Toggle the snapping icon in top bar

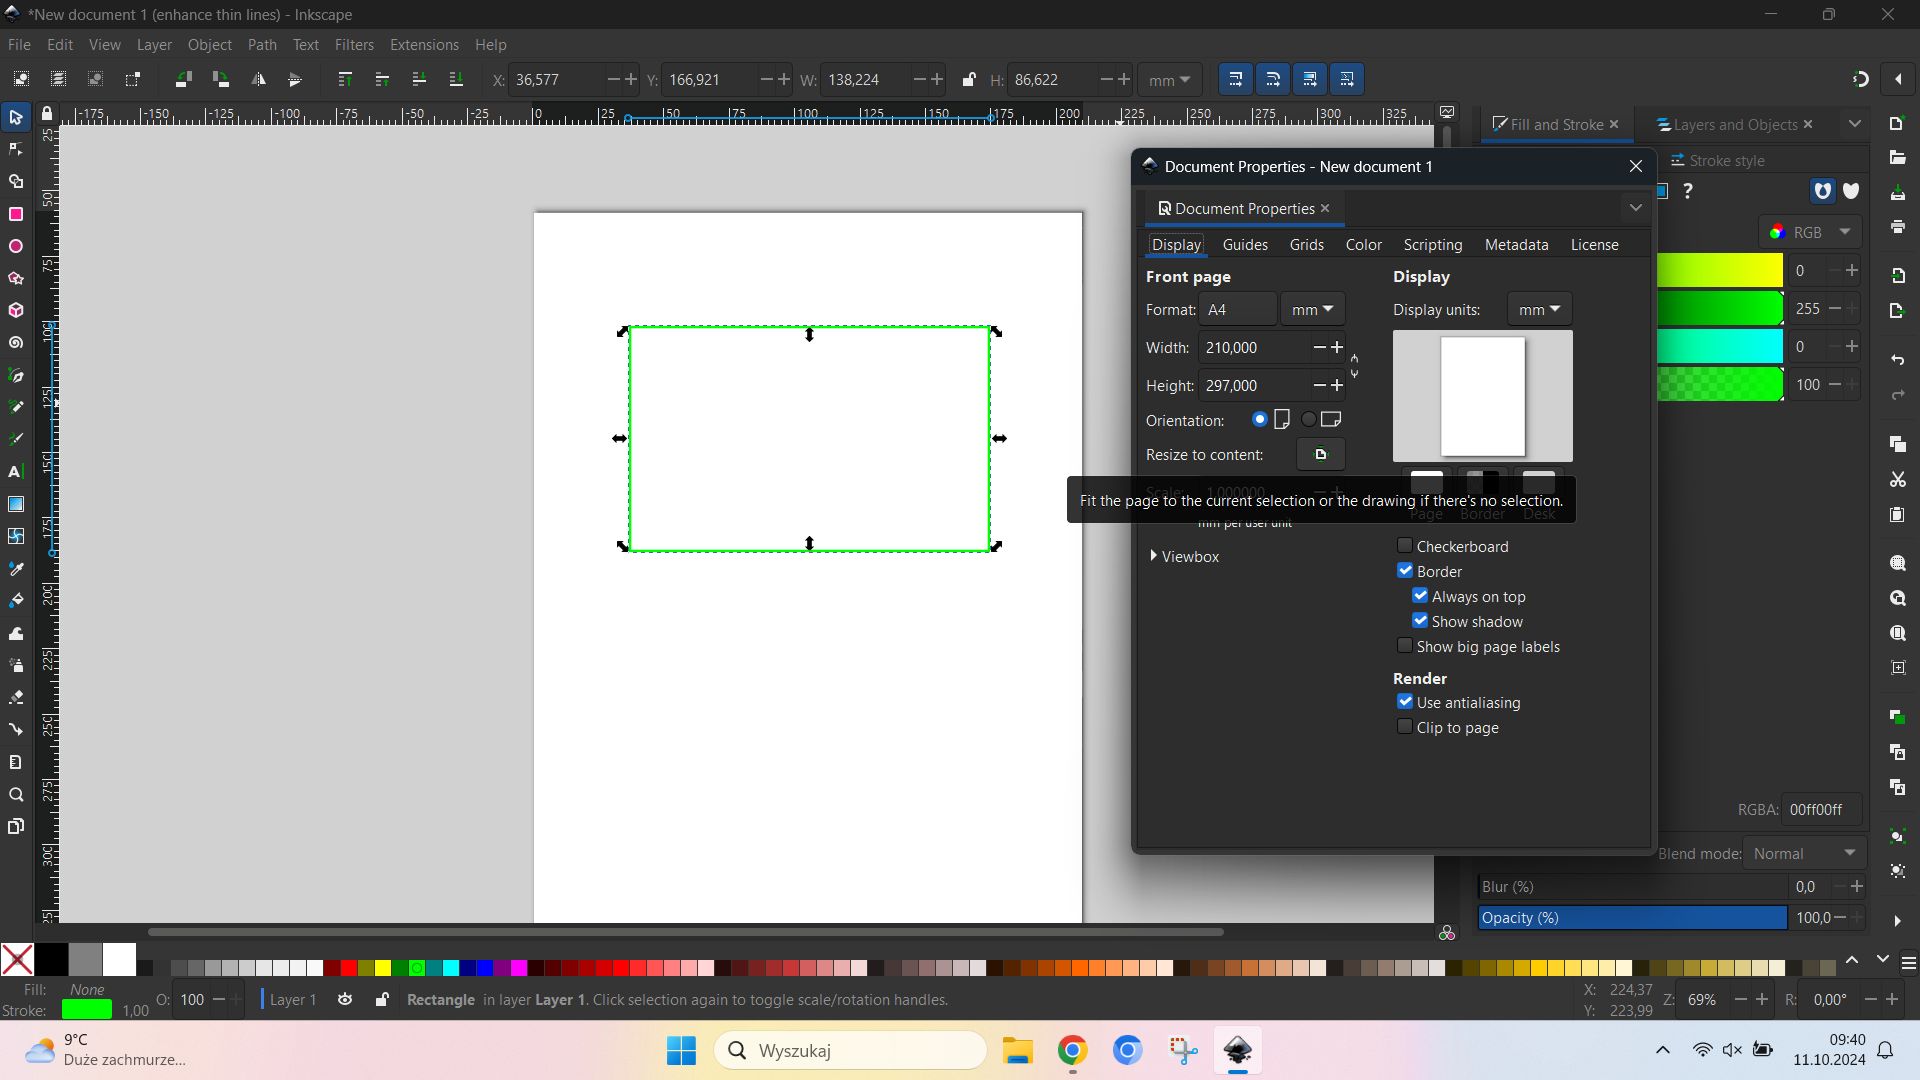pos(1860,79)
